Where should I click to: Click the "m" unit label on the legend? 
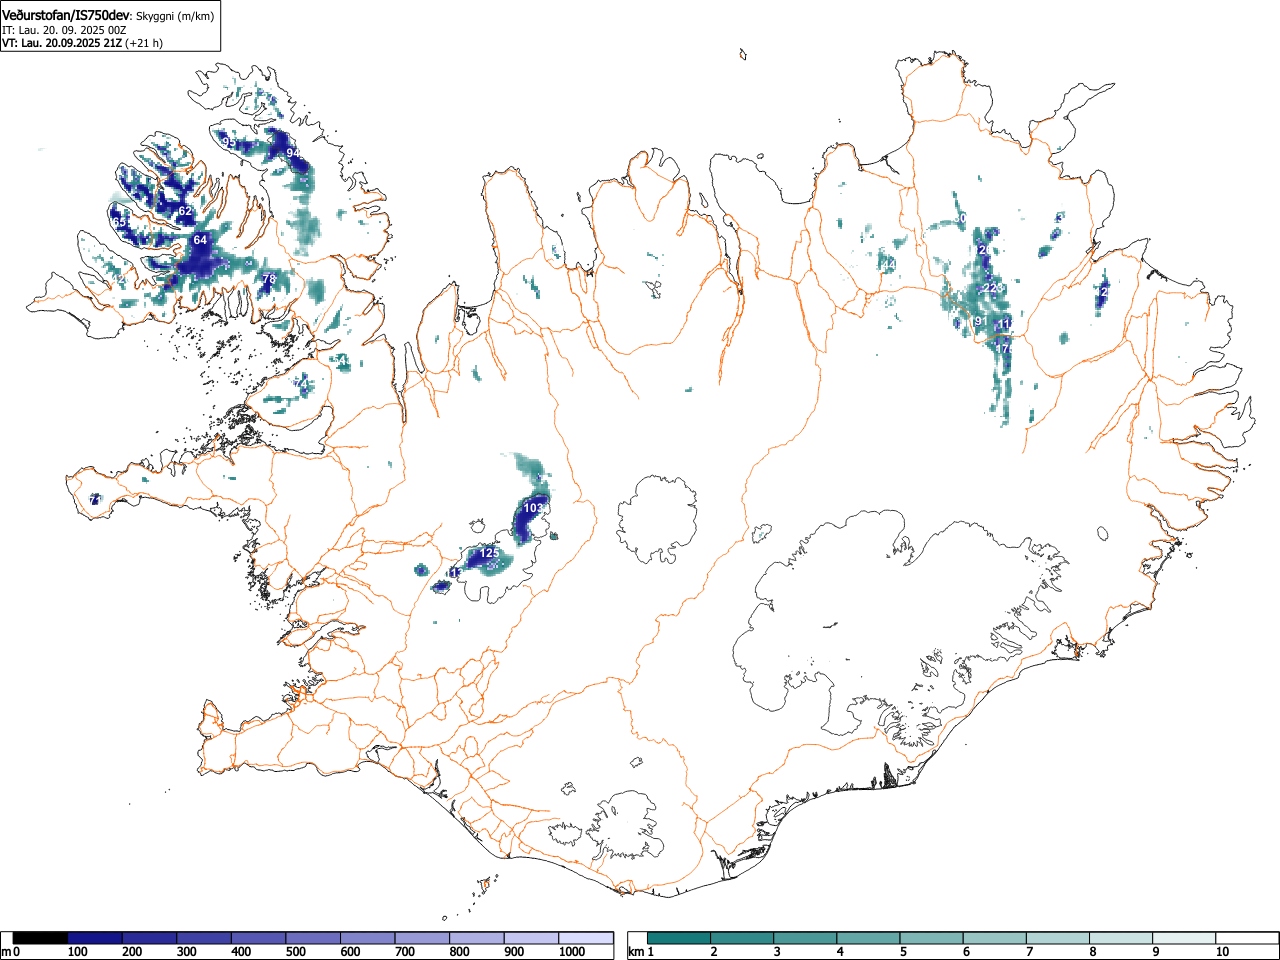(x=6, y=952)
